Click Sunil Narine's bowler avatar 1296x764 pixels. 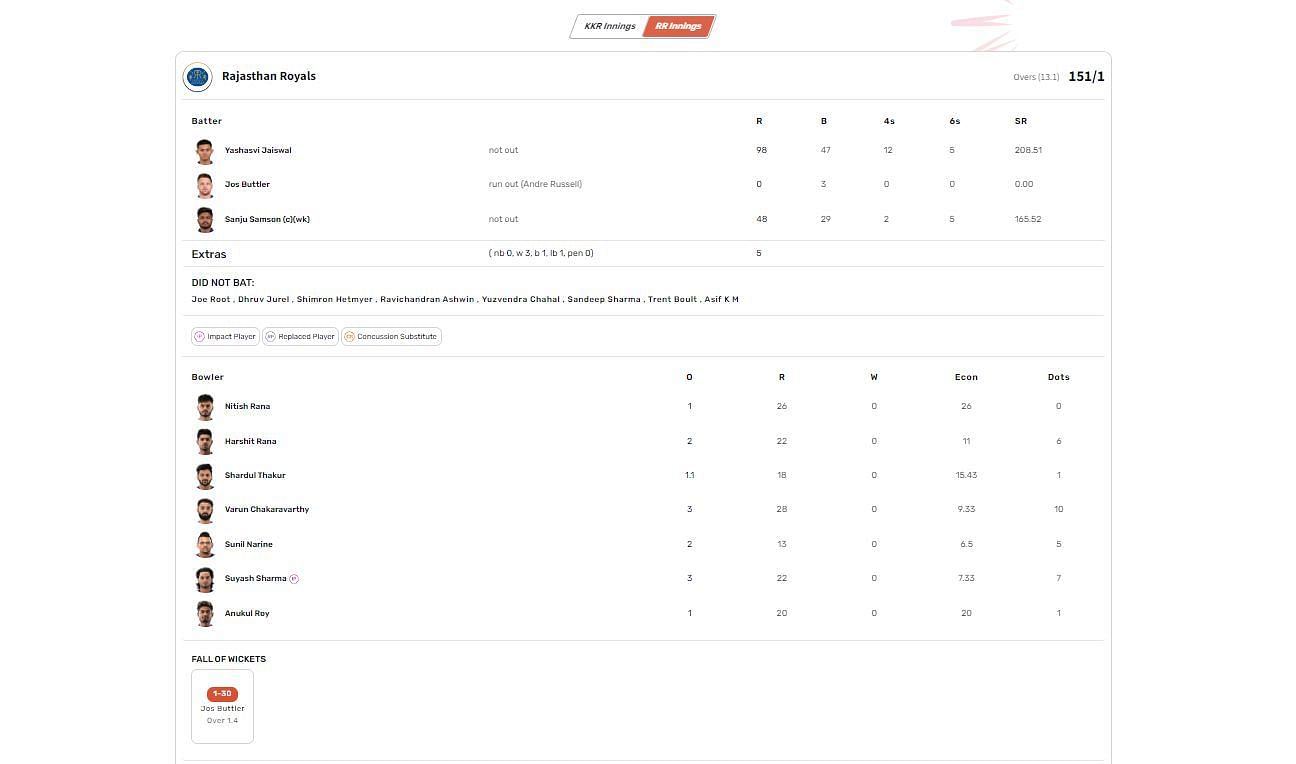[205, 544]
